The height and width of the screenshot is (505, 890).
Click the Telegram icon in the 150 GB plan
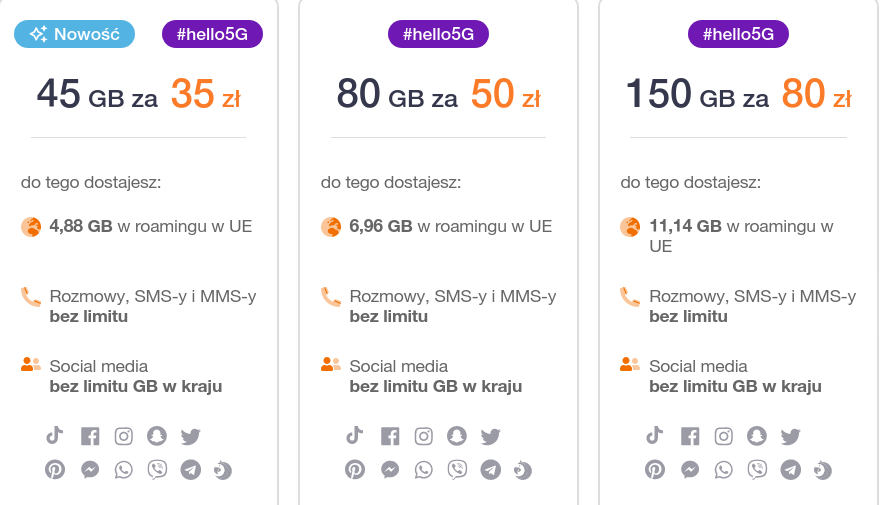pos(790,469)
